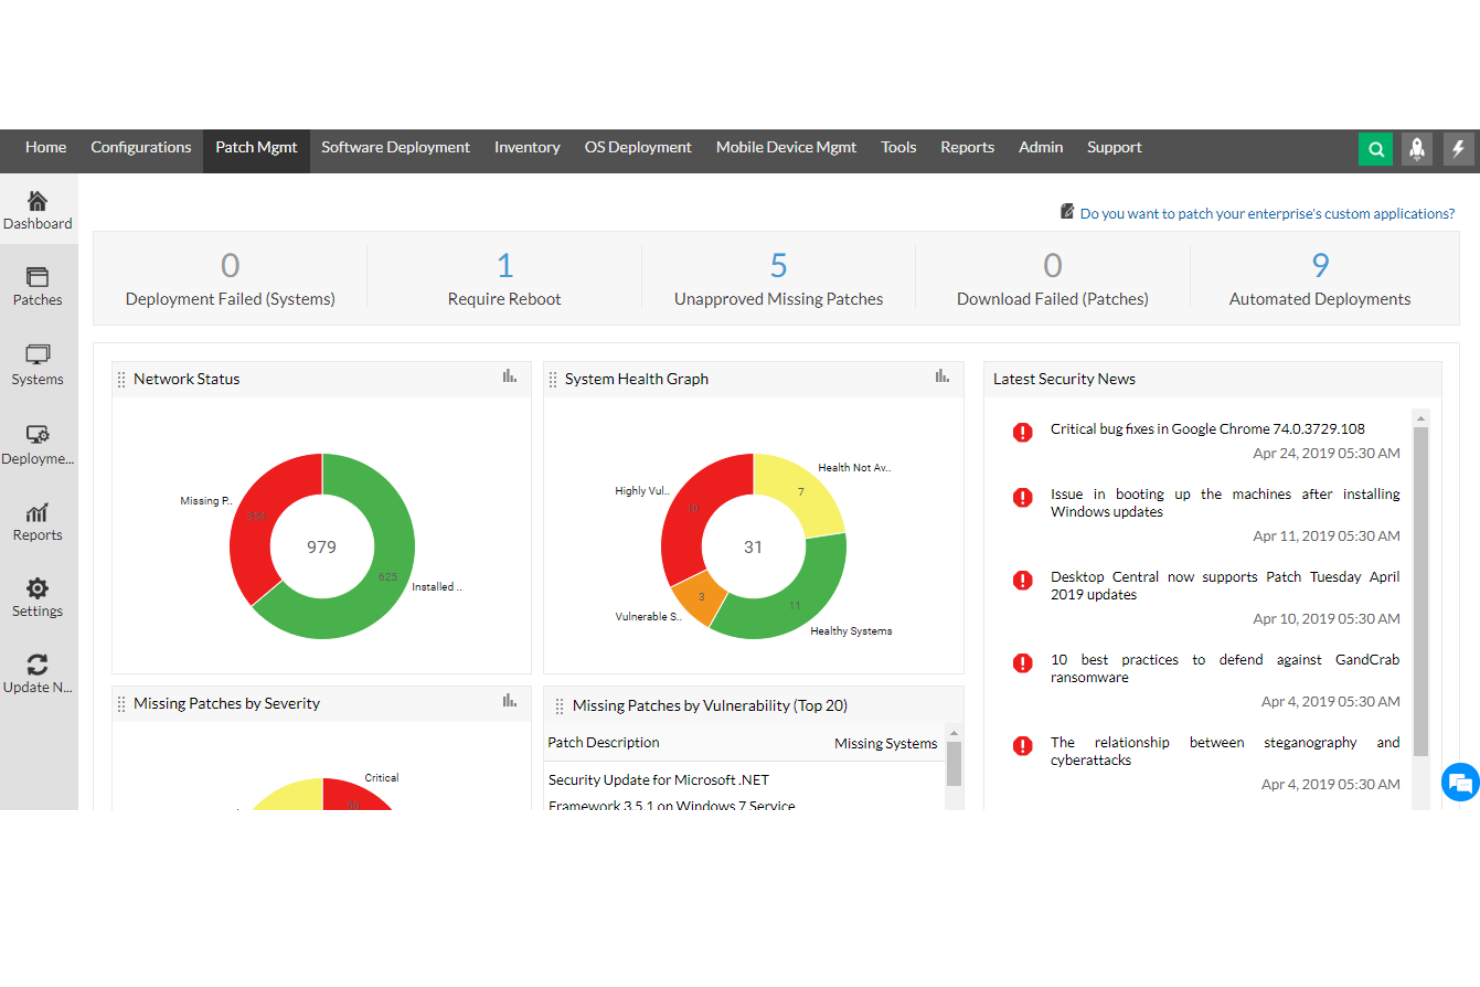The image size is (1480, 987).
Task: Click the chart icon on System Health Graph
Action: [x=941, y=376]
